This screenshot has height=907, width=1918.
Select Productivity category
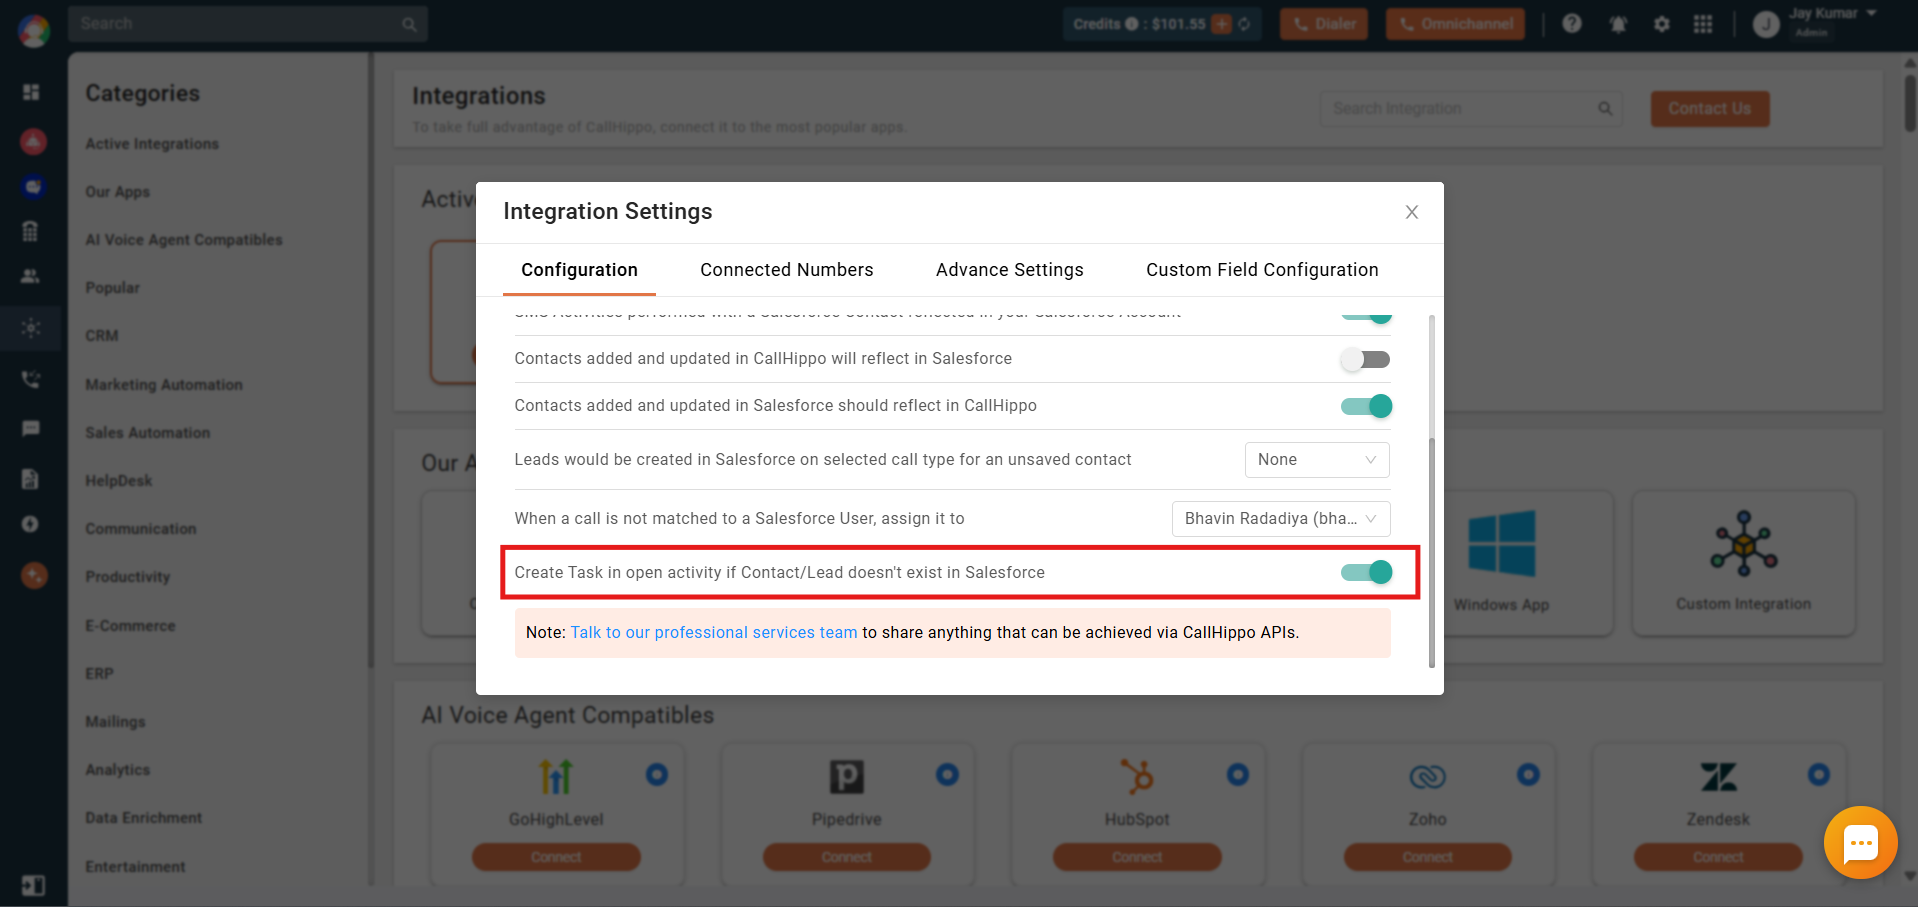click(128, 577)
